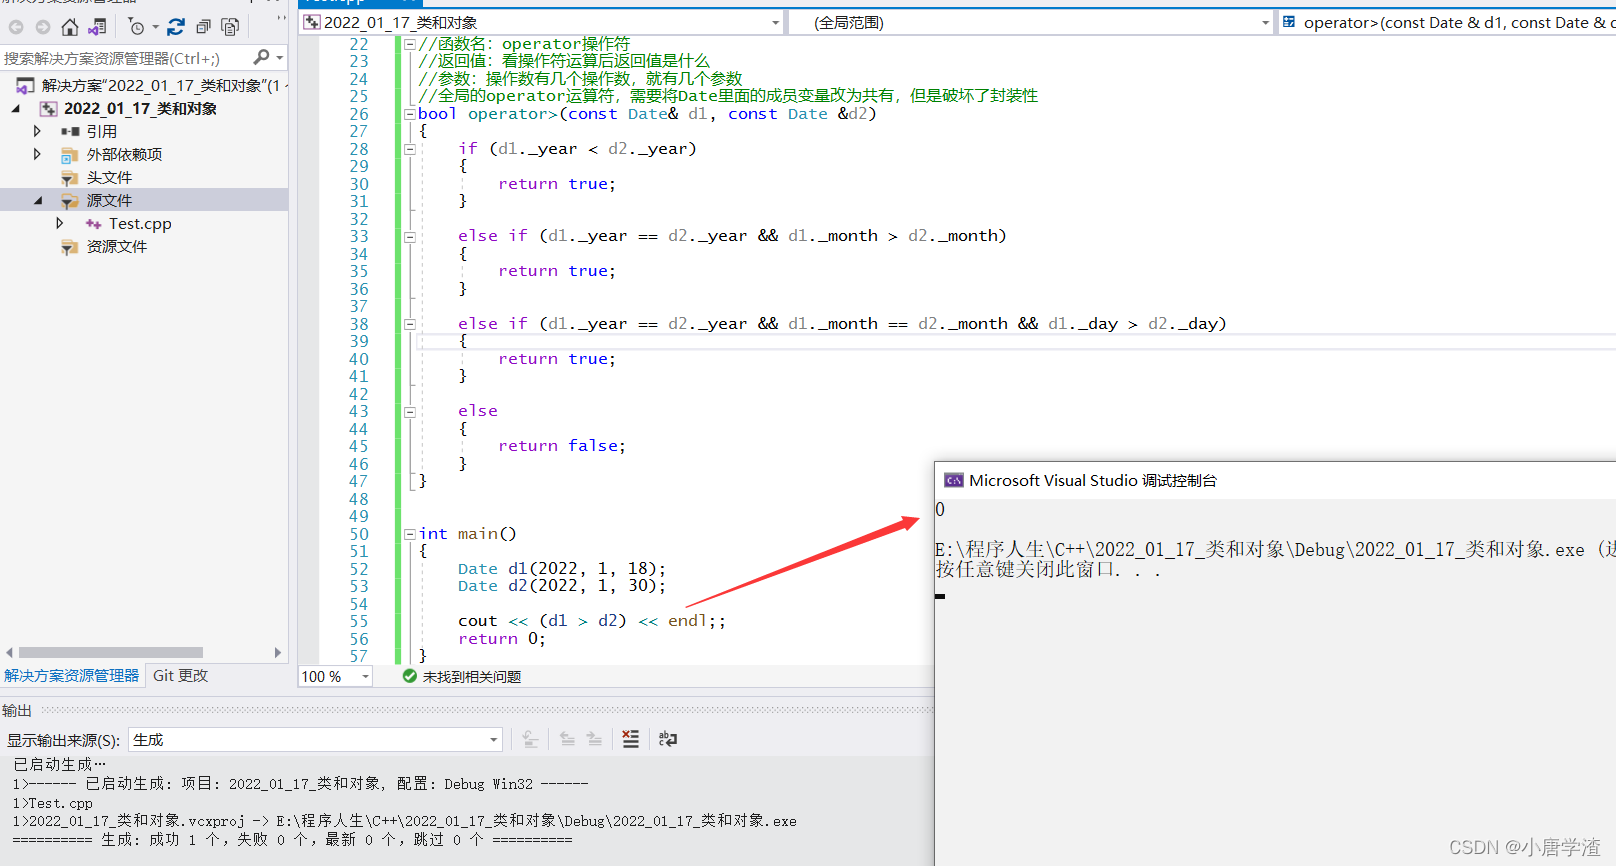The image size is (1616, 866).
Task: Click the Show All Files icon
Action: (x=230, y=27)
